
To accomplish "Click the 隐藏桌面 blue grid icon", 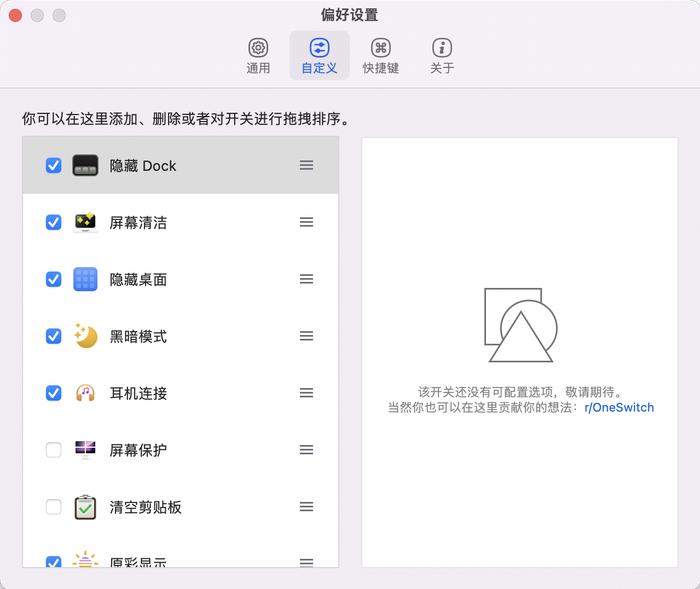I will point(85,279).
